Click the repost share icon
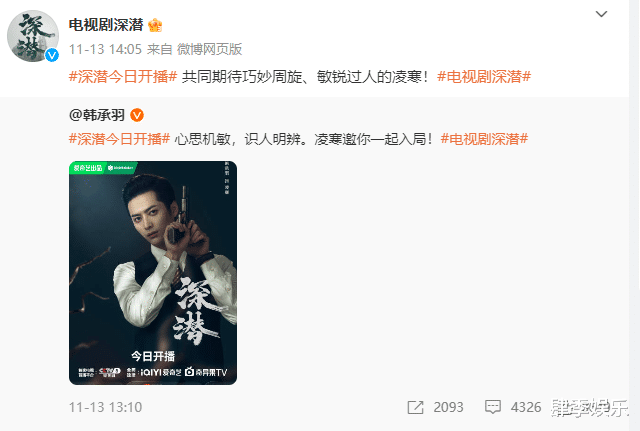Viewport: 640px width, 431px height. [416, 407]
